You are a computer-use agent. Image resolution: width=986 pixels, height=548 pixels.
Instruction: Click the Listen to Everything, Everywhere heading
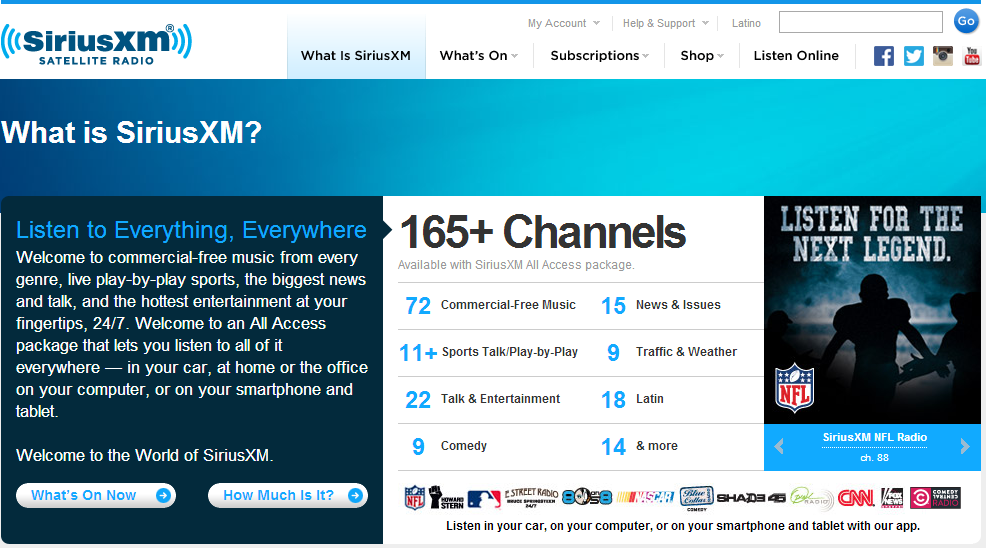(191, 230)
